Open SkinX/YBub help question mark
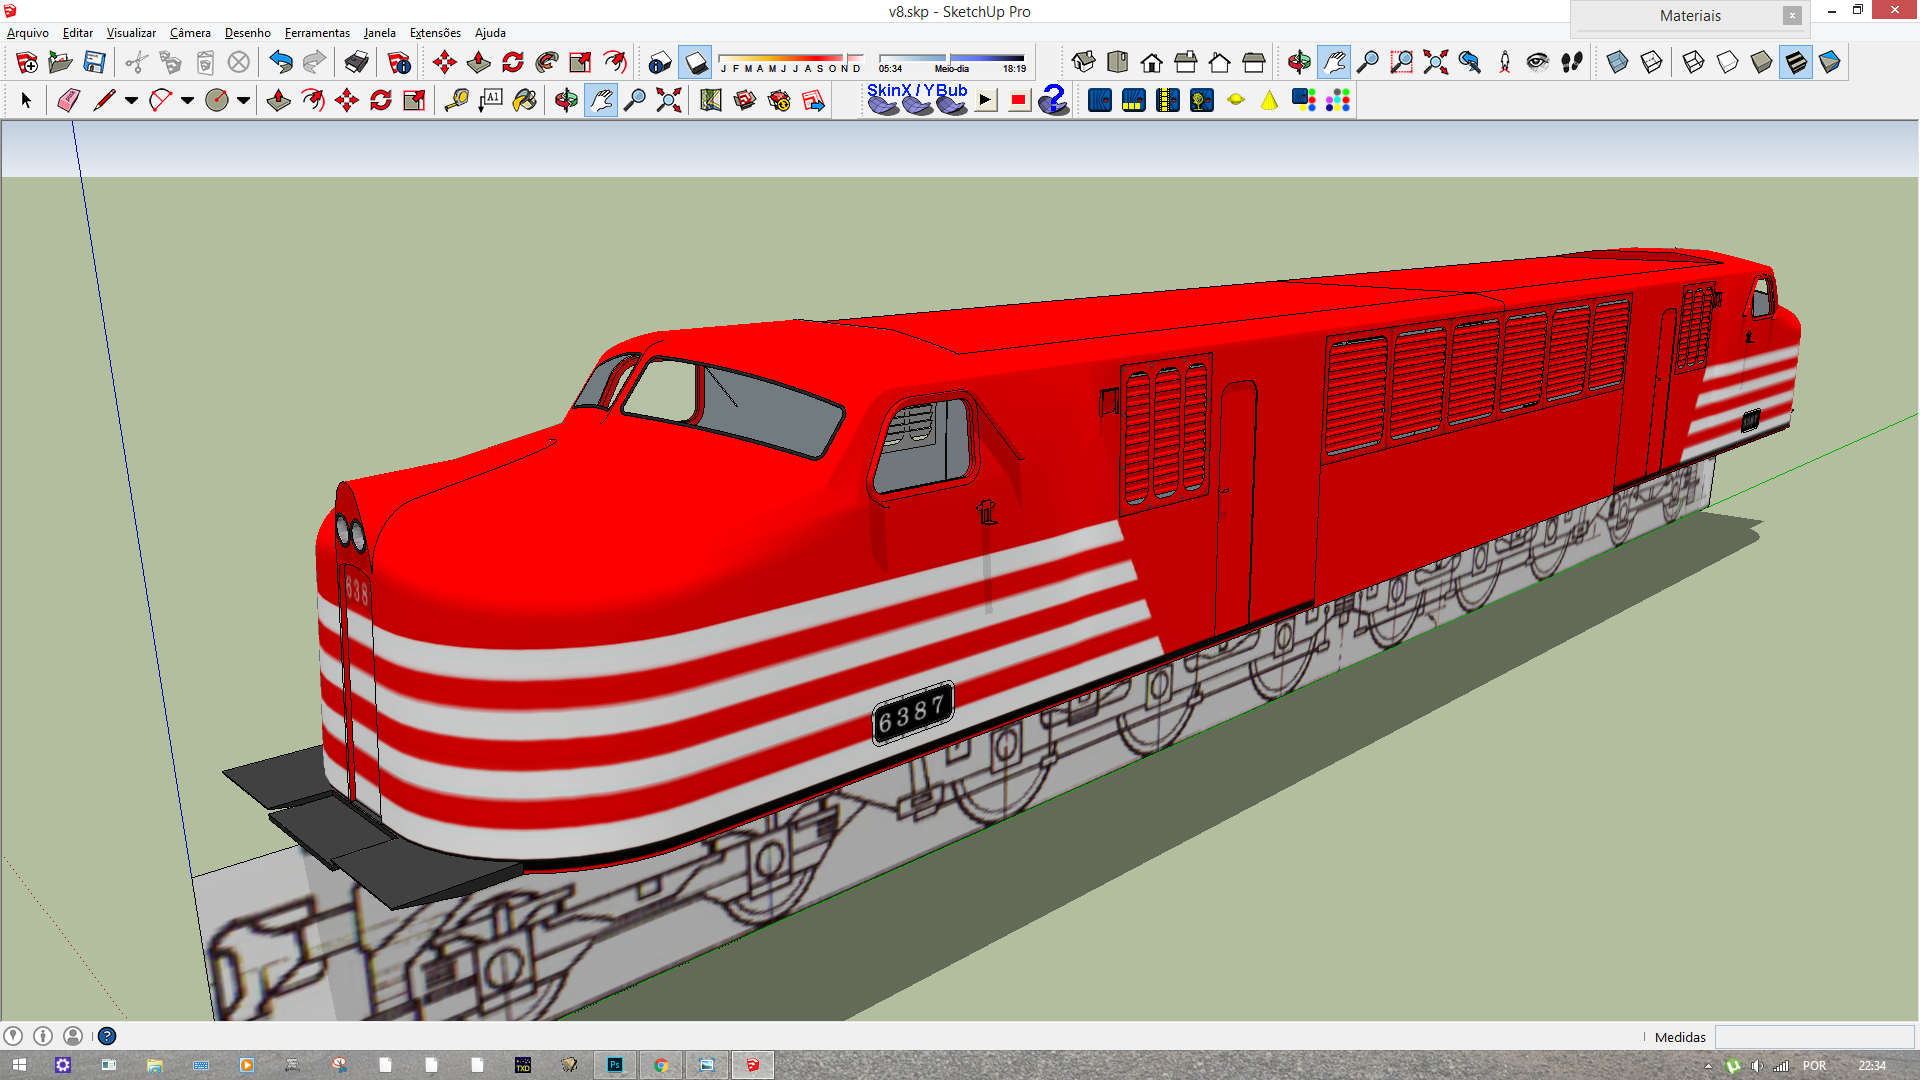 coord(1054,100)
